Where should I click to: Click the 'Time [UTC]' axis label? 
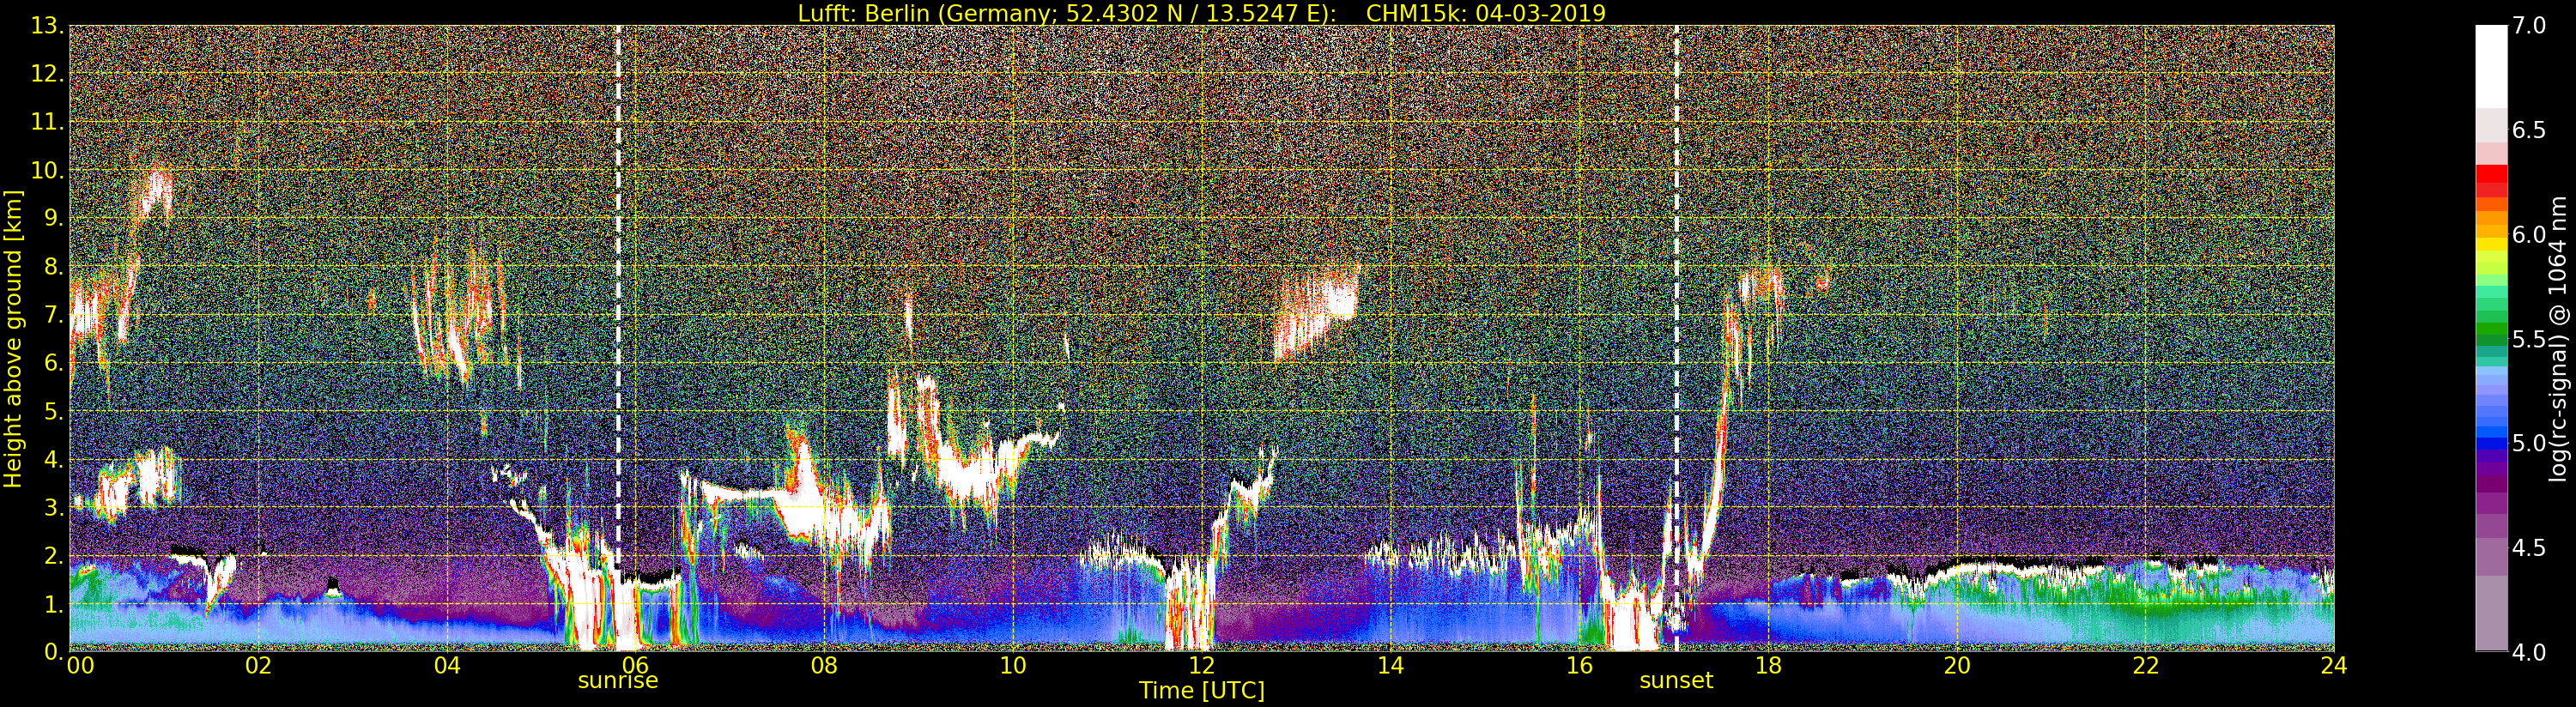1201,691
